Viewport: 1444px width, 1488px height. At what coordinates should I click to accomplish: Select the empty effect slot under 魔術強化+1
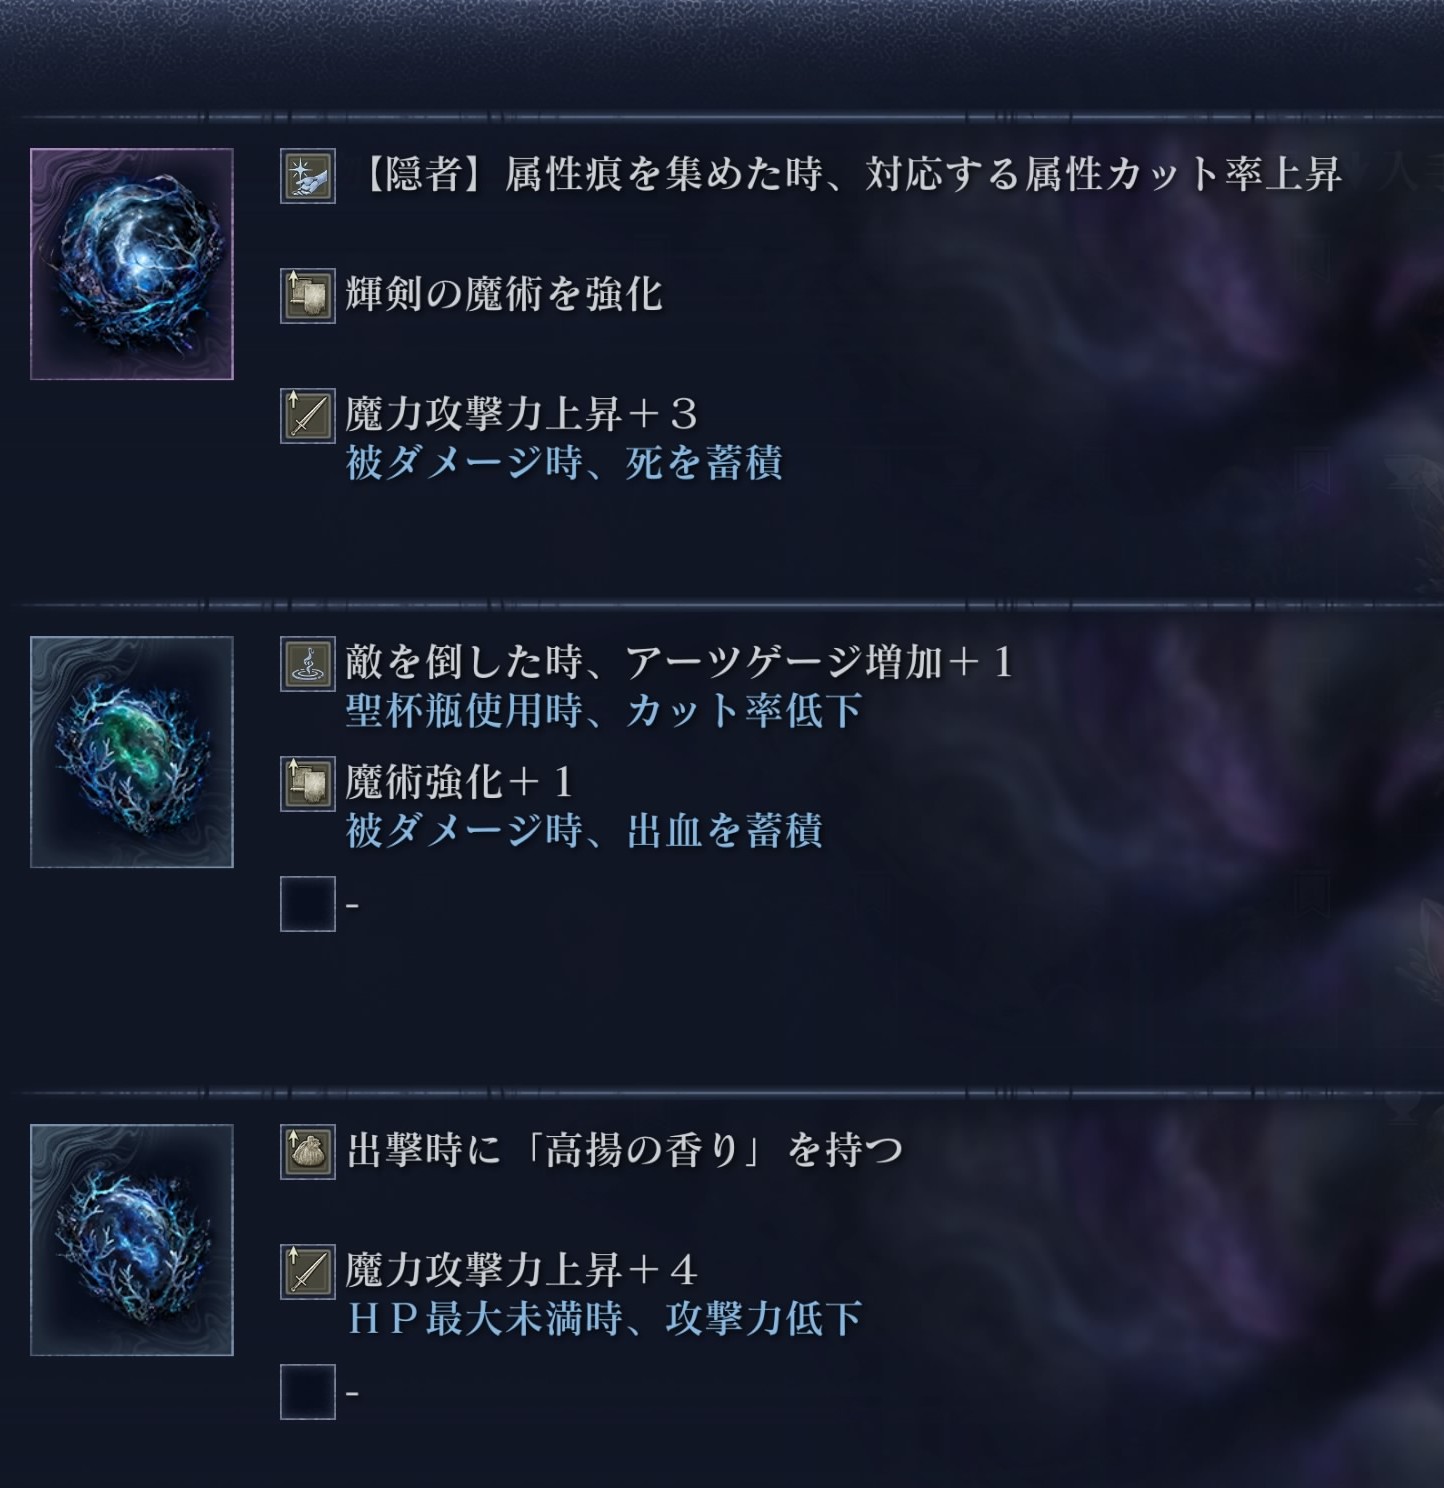307,904
